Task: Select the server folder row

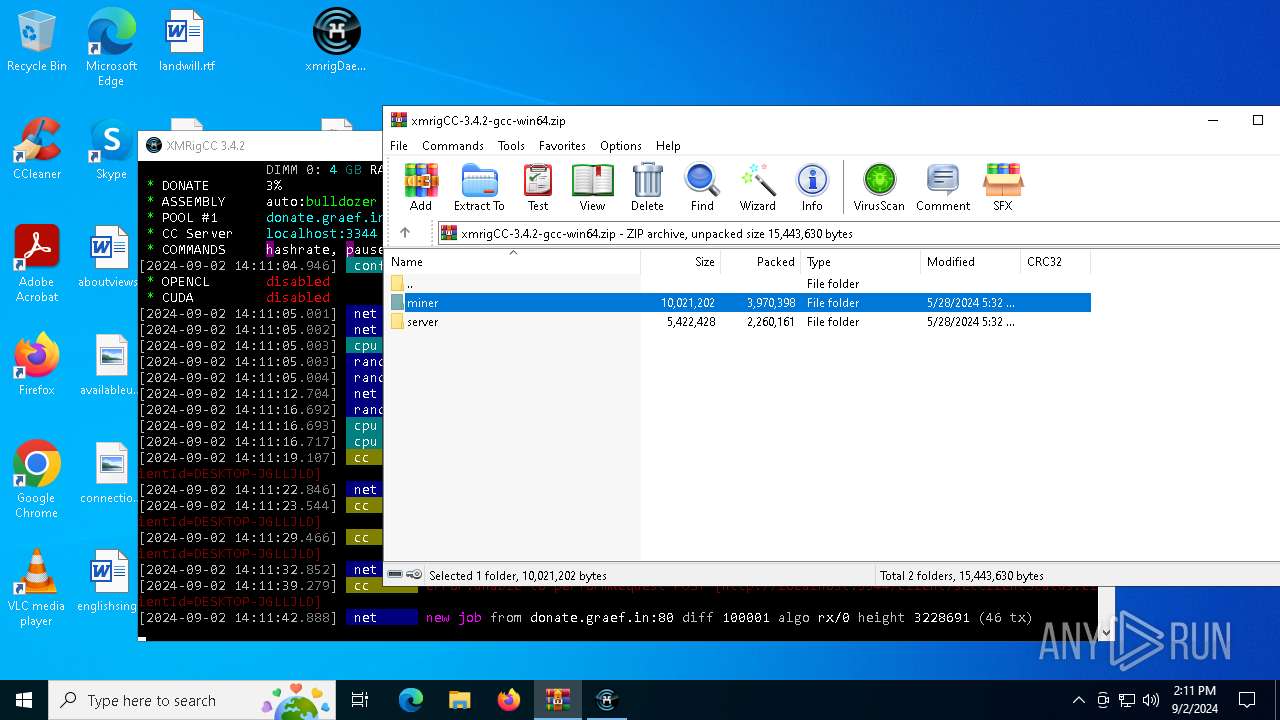Action: coord(738,322)
